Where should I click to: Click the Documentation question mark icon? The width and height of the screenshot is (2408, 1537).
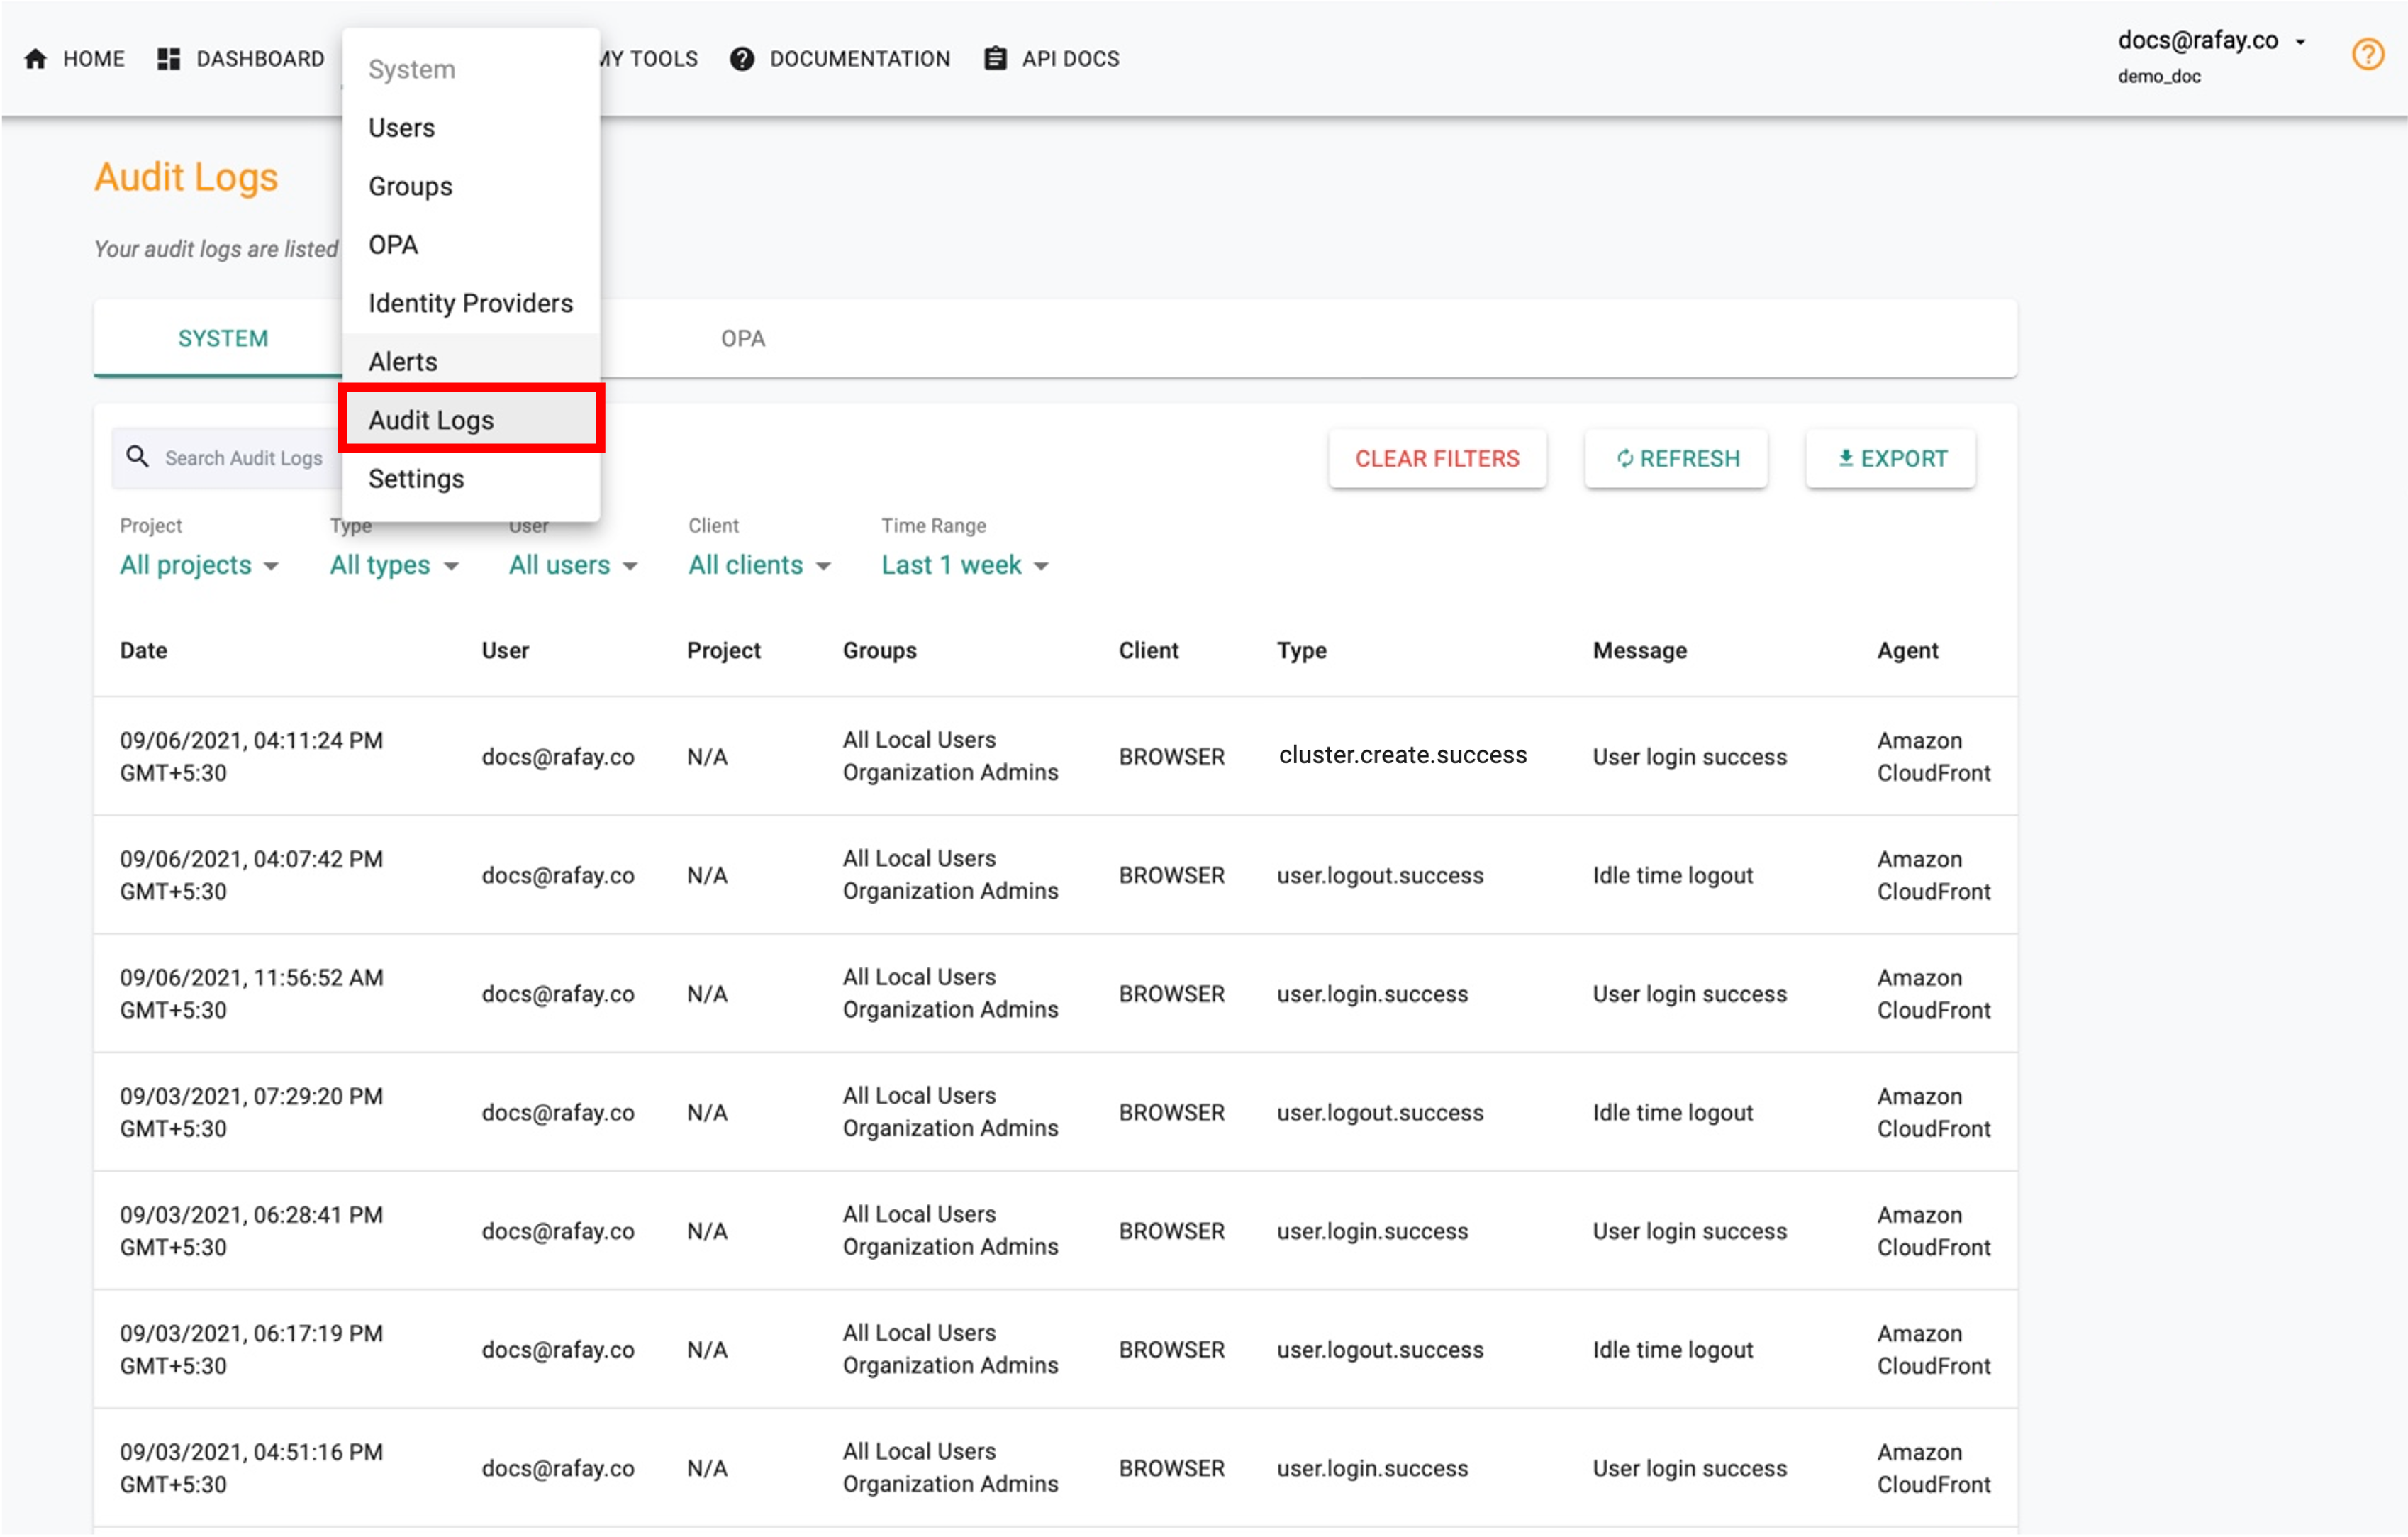(x=741, y=59)
